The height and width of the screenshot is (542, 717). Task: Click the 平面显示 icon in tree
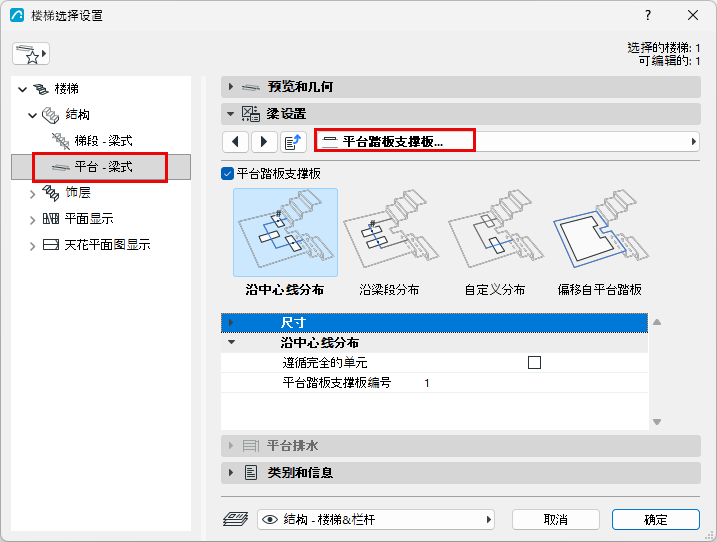[x=51, y=219]
